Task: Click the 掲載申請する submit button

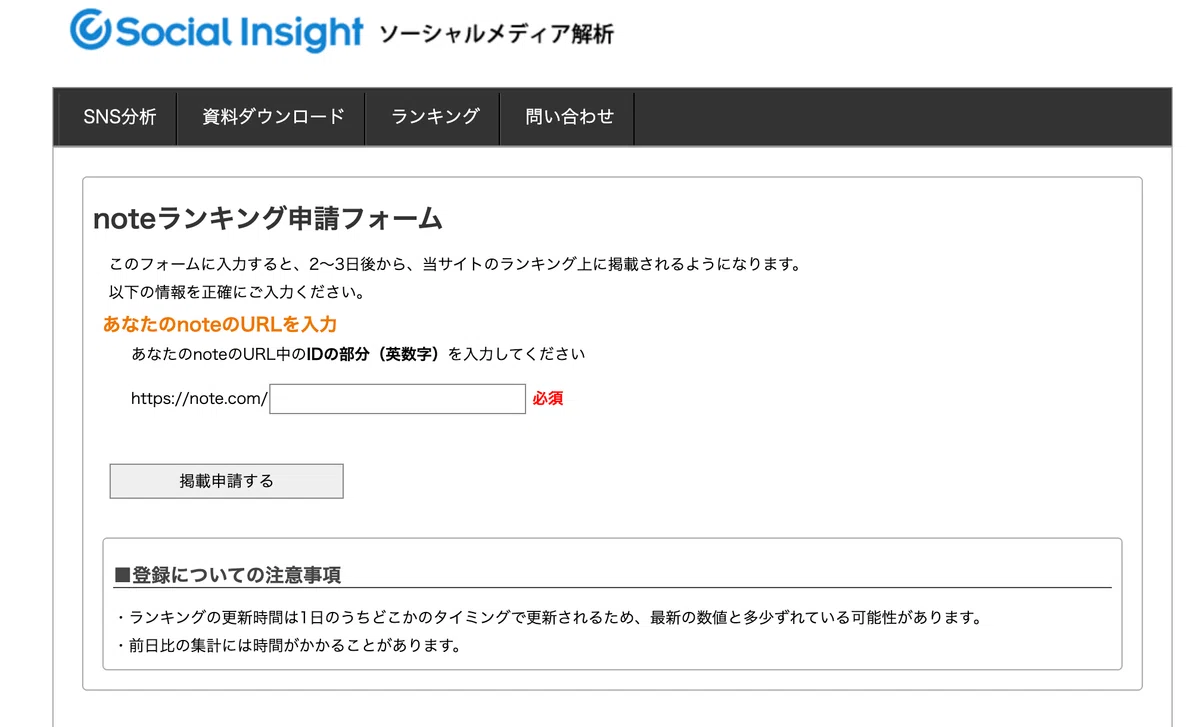Action: point(226,481)
